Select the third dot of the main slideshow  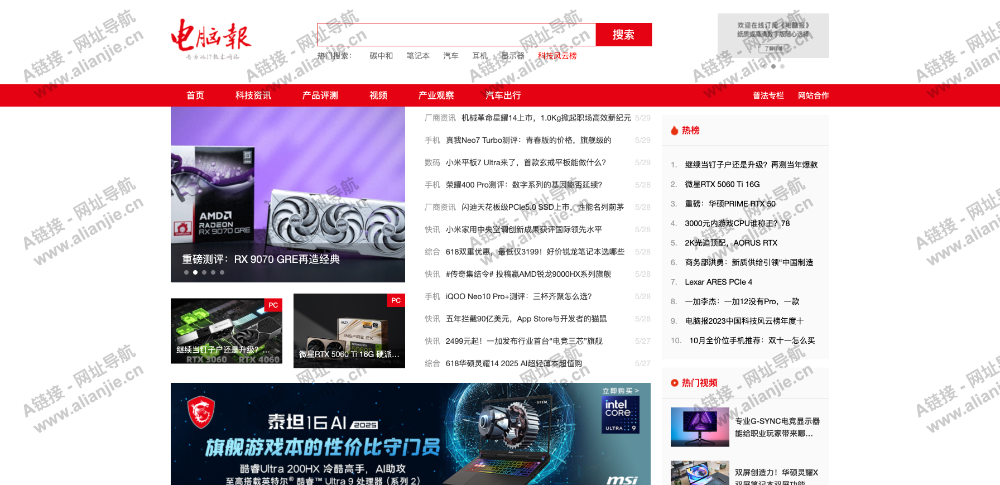pos(204,272)
